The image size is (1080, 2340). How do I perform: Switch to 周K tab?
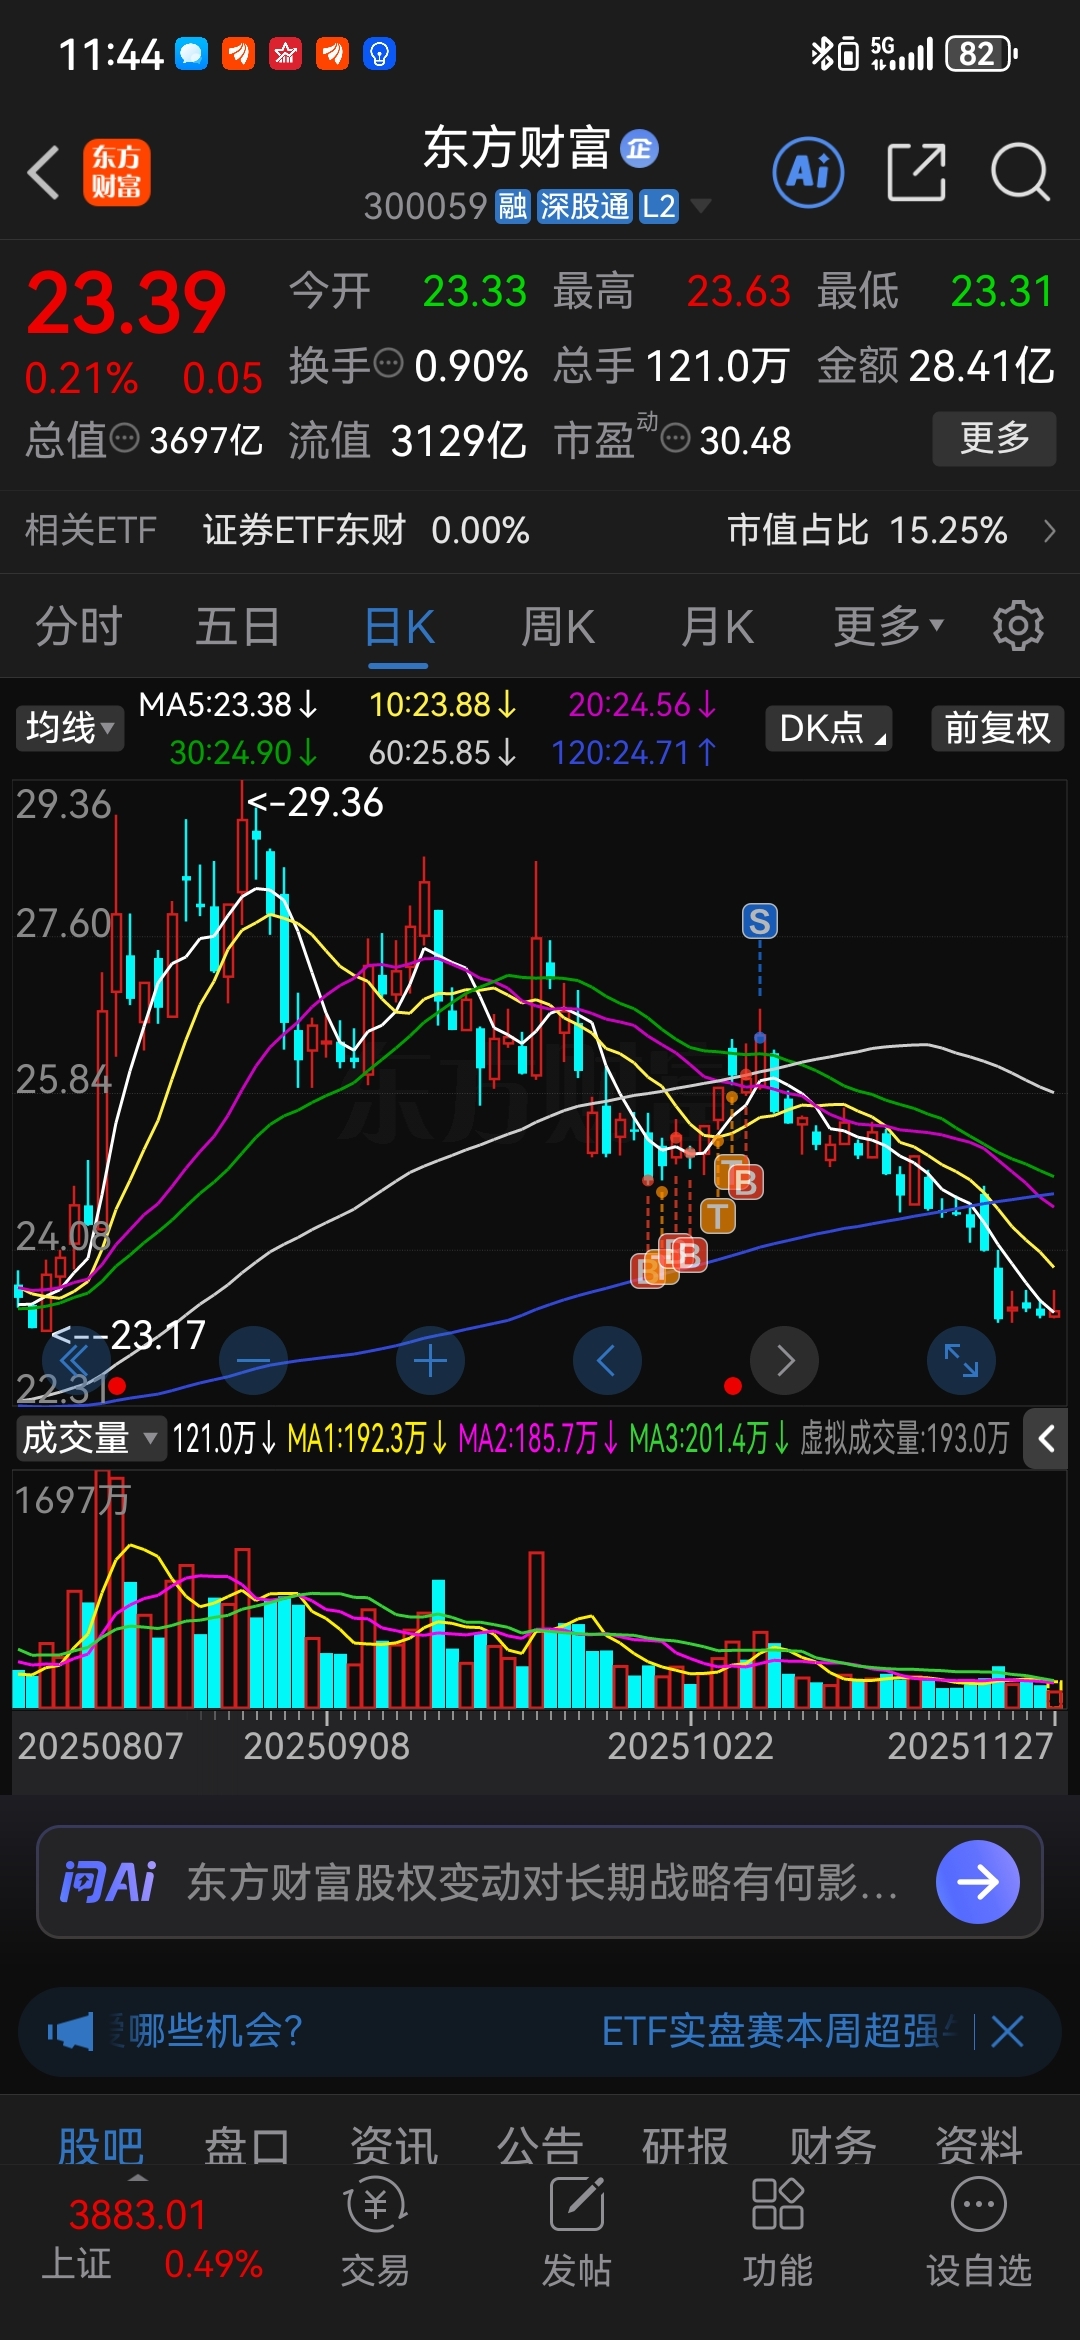point(558,627)
